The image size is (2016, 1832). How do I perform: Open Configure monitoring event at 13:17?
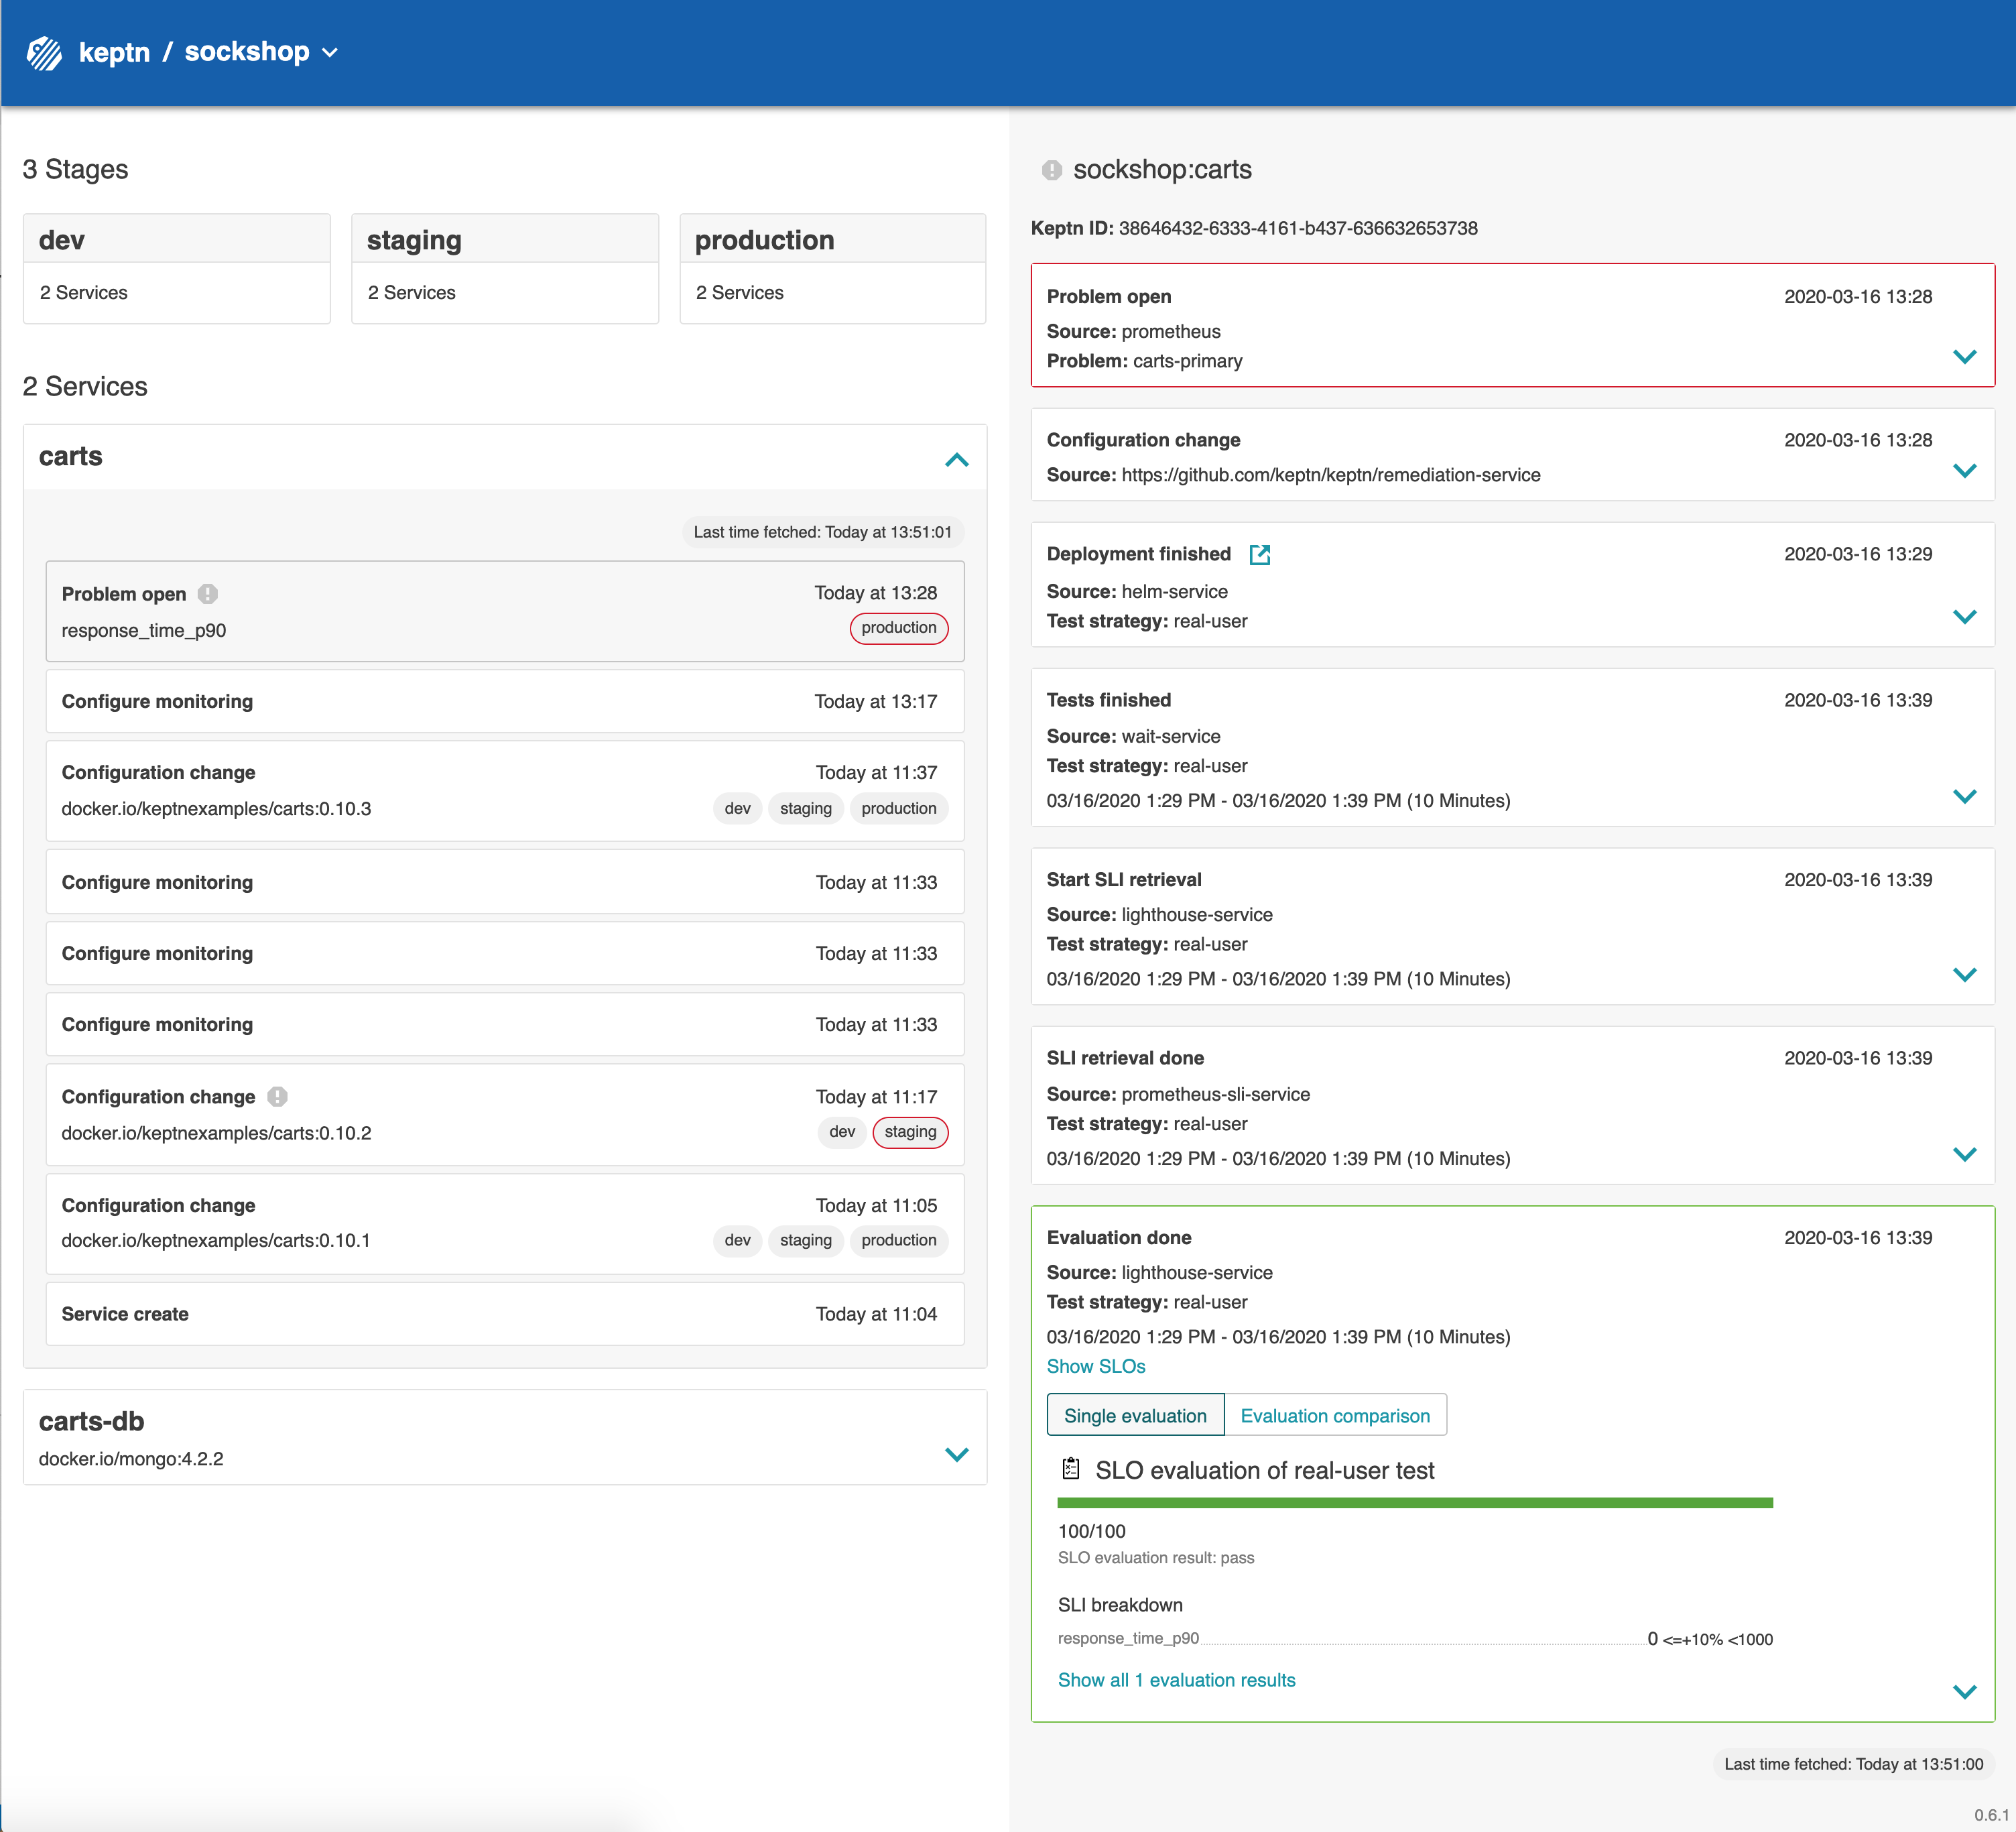coord(505,701)
